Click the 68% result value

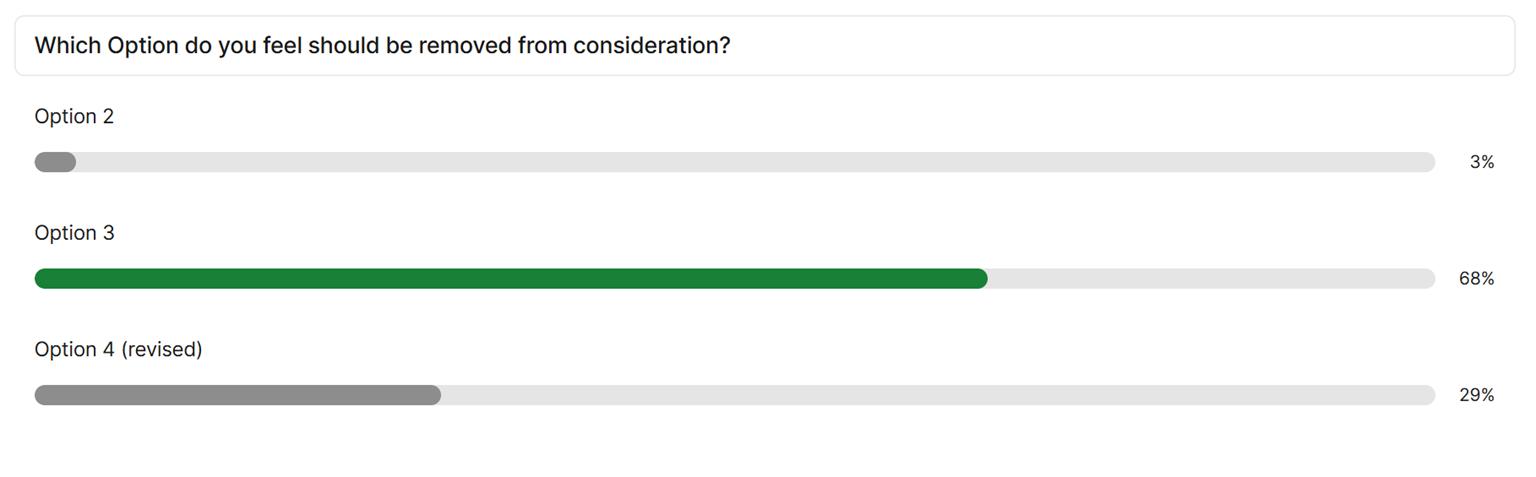(1476, 279)
